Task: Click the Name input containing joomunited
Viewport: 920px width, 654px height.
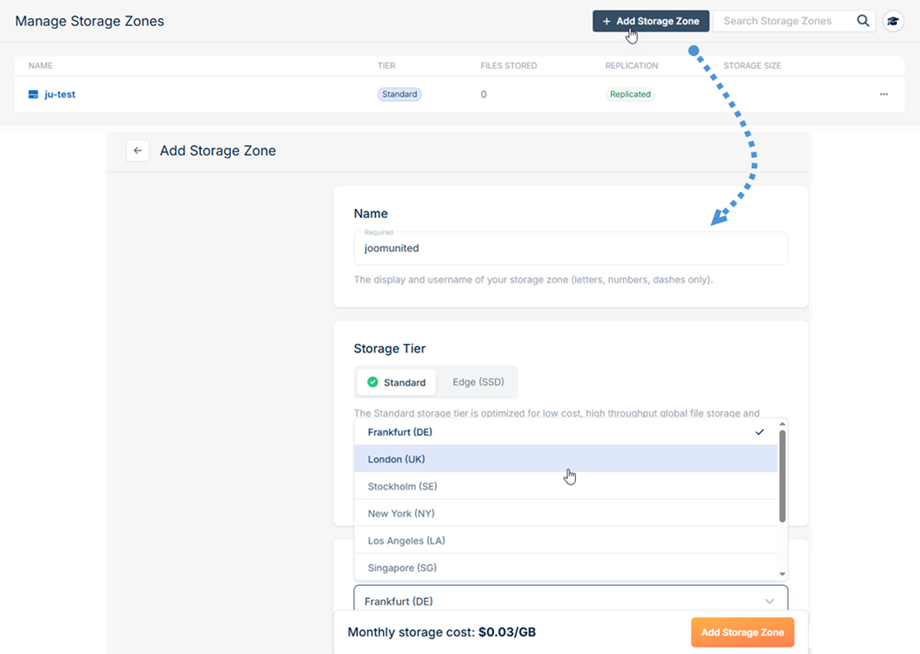Action: click(570, 248)
